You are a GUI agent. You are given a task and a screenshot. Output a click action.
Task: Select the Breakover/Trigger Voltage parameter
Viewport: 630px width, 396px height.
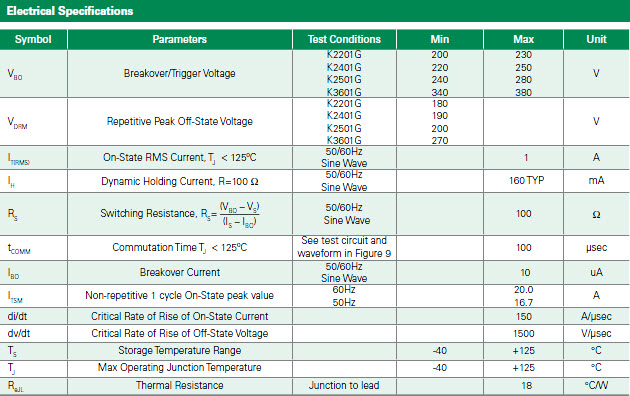[x=180, y=73]
